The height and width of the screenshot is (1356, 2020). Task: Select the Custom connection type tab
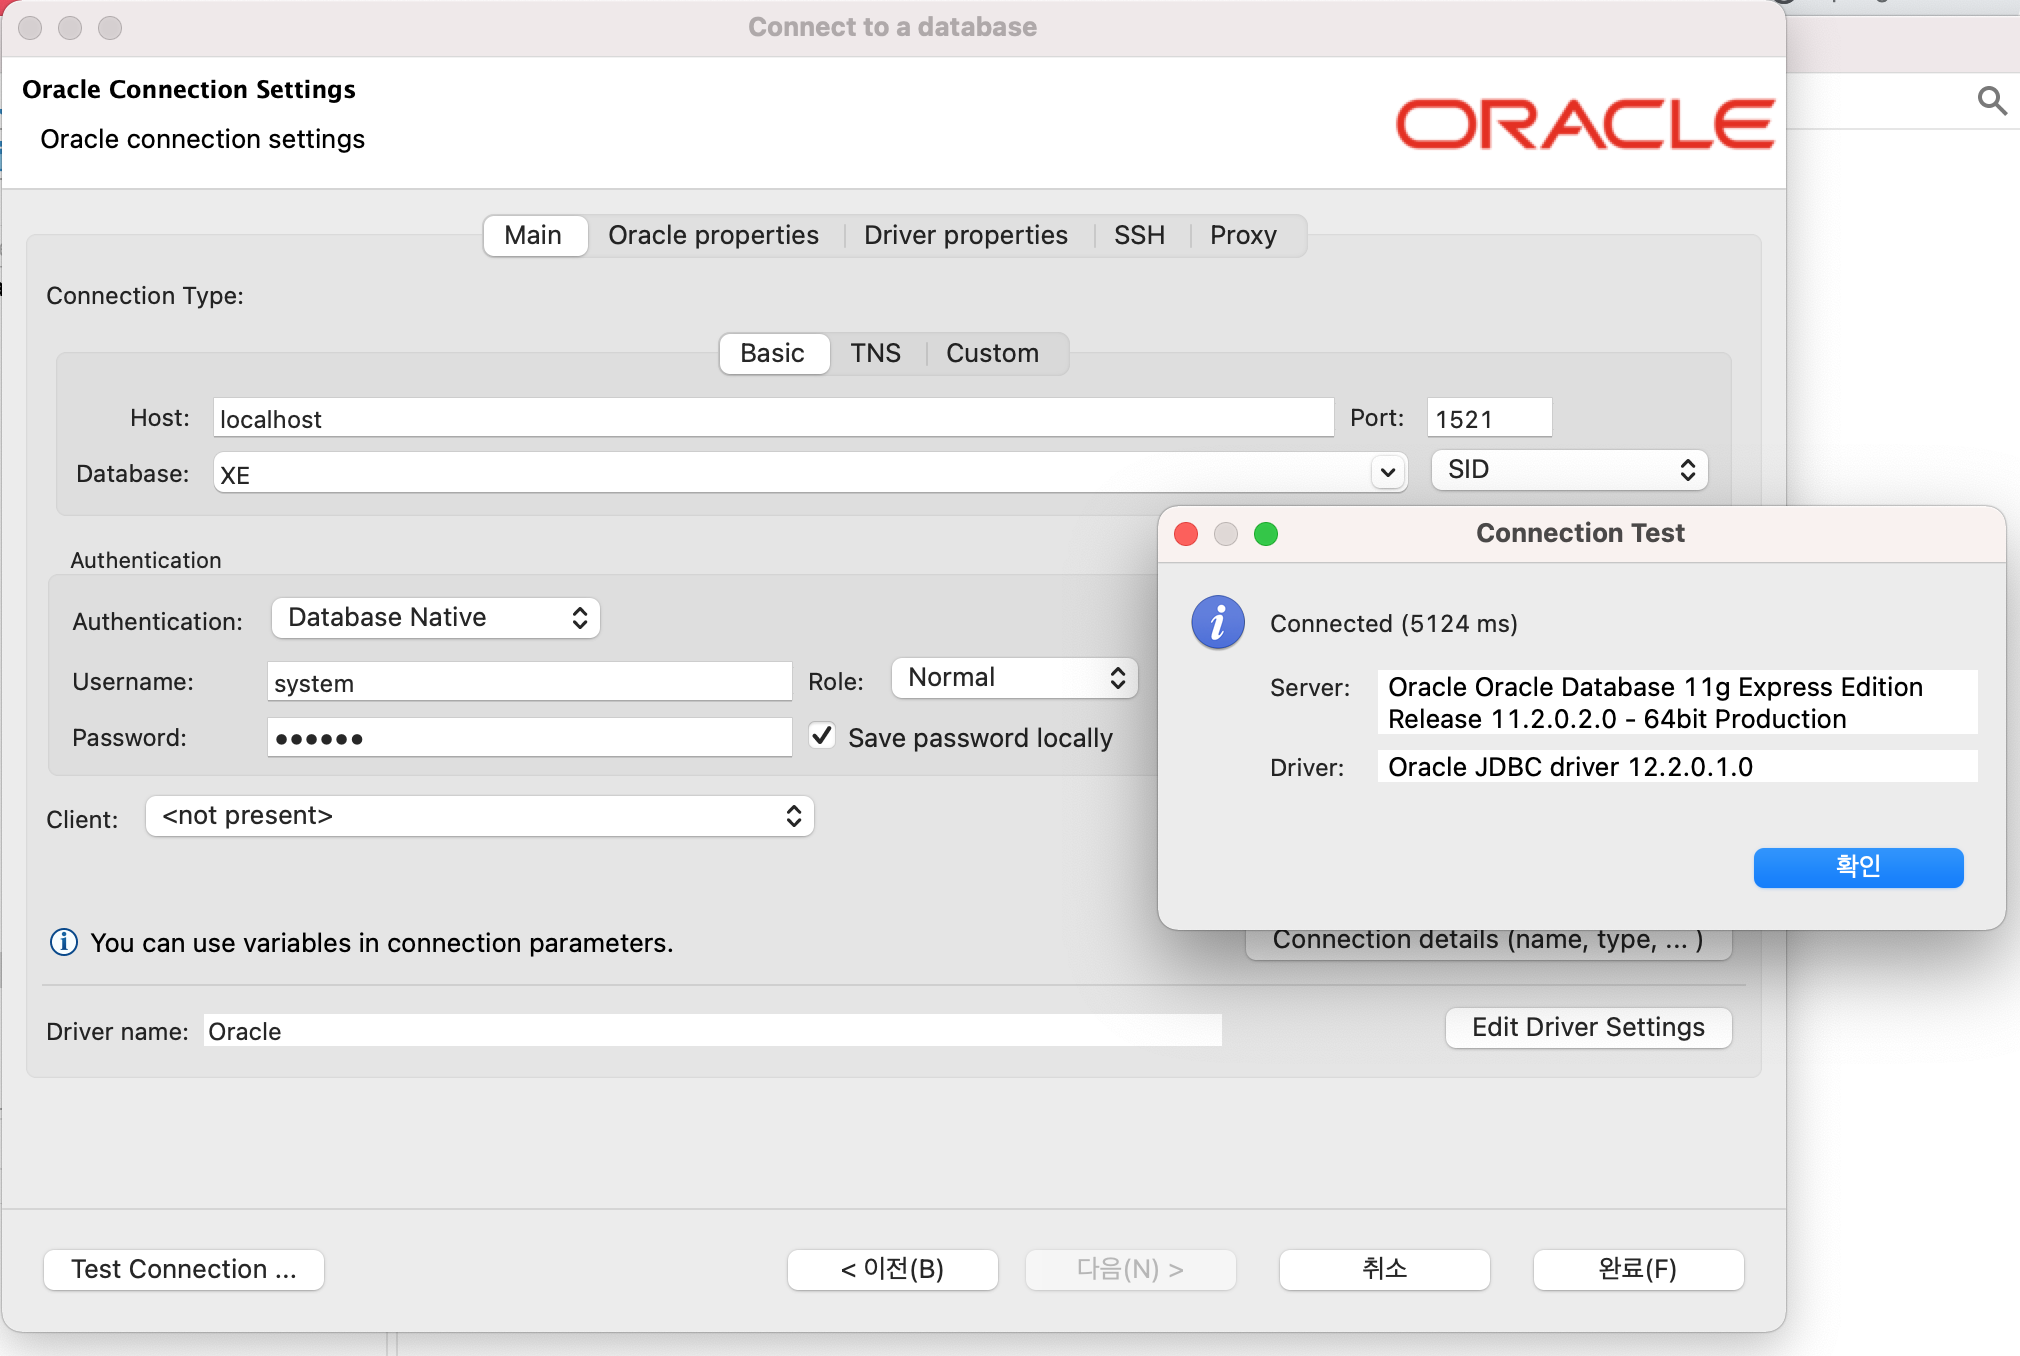[x=993, y=354]
